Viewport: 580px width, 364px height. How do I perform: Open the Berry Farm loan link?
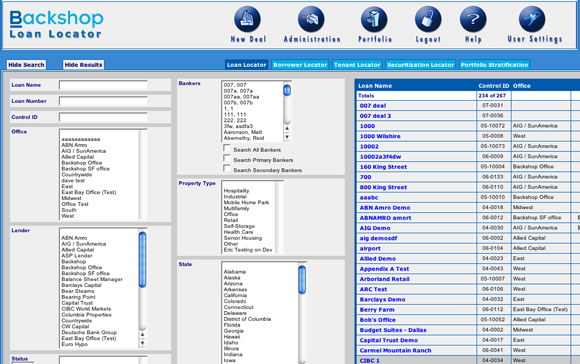click(377, 310)
